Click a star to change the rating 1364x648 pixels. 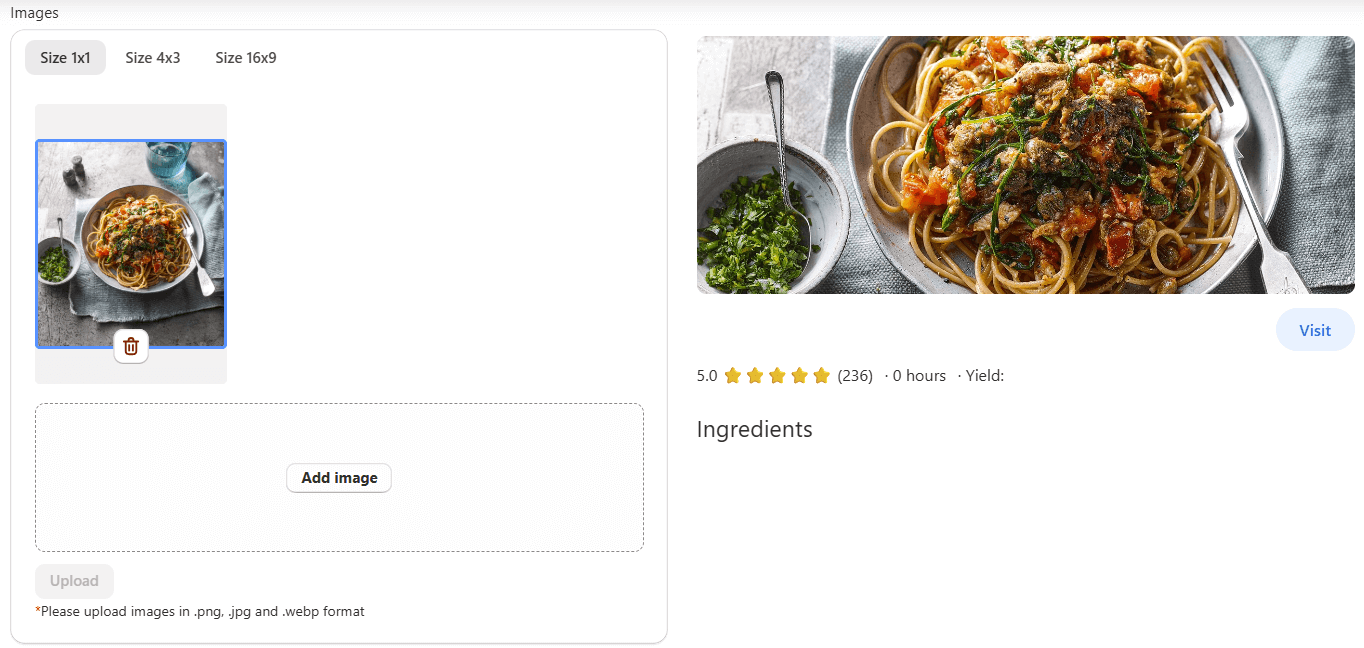click(x=777, y=375)
